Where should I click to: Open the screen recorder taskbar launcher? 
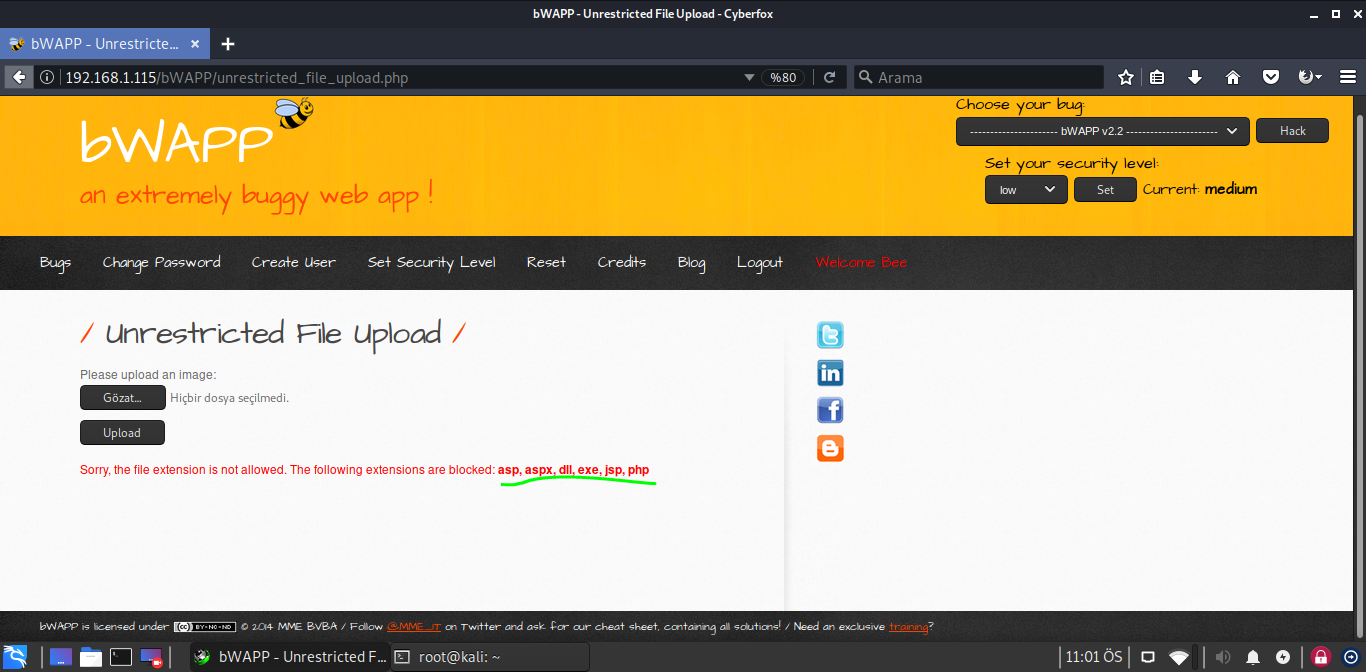tap(151, 657)
